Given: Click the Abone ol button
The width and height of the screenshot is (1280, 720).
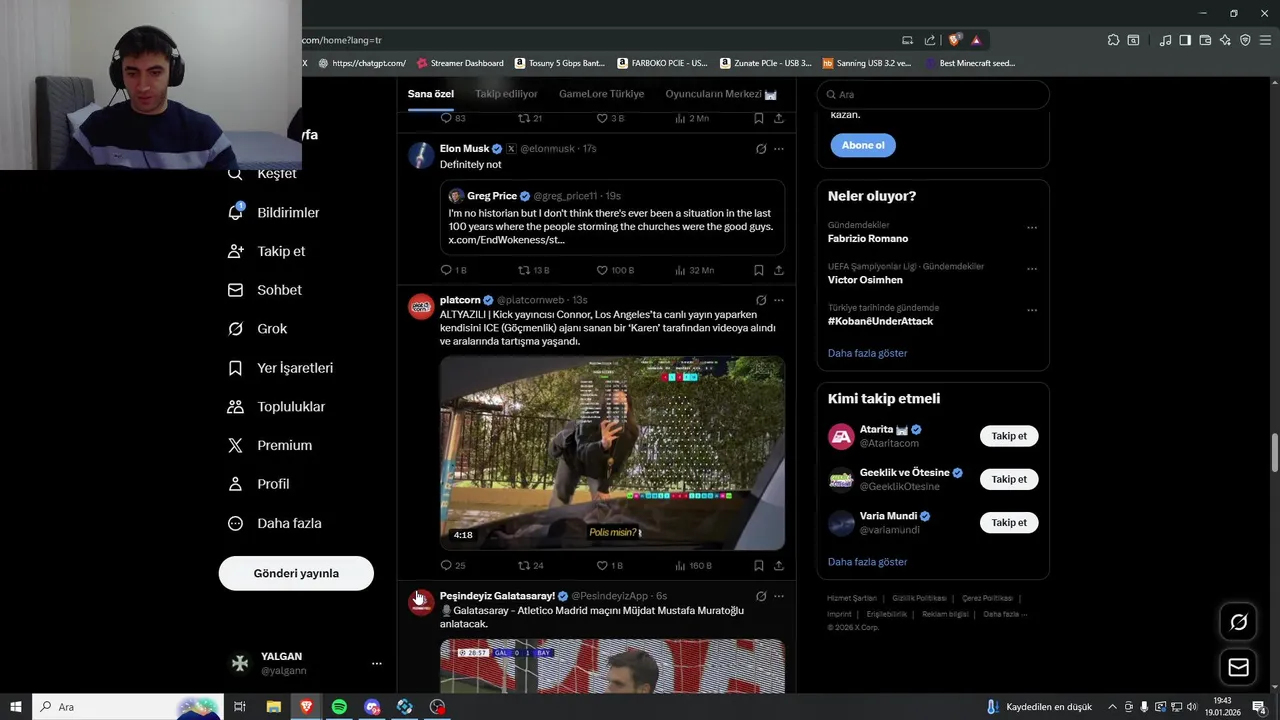Looking at the screenshot, I should point(863,145).
